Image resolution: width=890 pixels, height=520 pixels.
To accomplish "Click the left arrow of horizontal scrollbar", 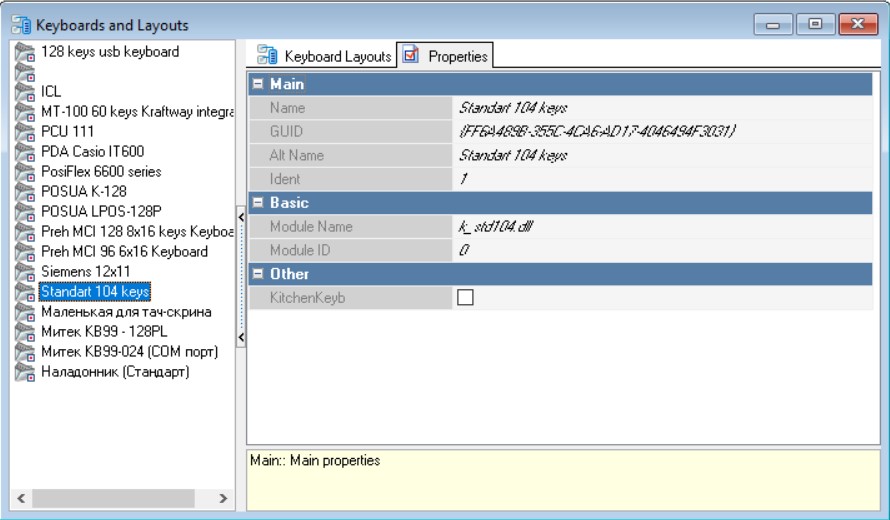I will tap(20, 498).
